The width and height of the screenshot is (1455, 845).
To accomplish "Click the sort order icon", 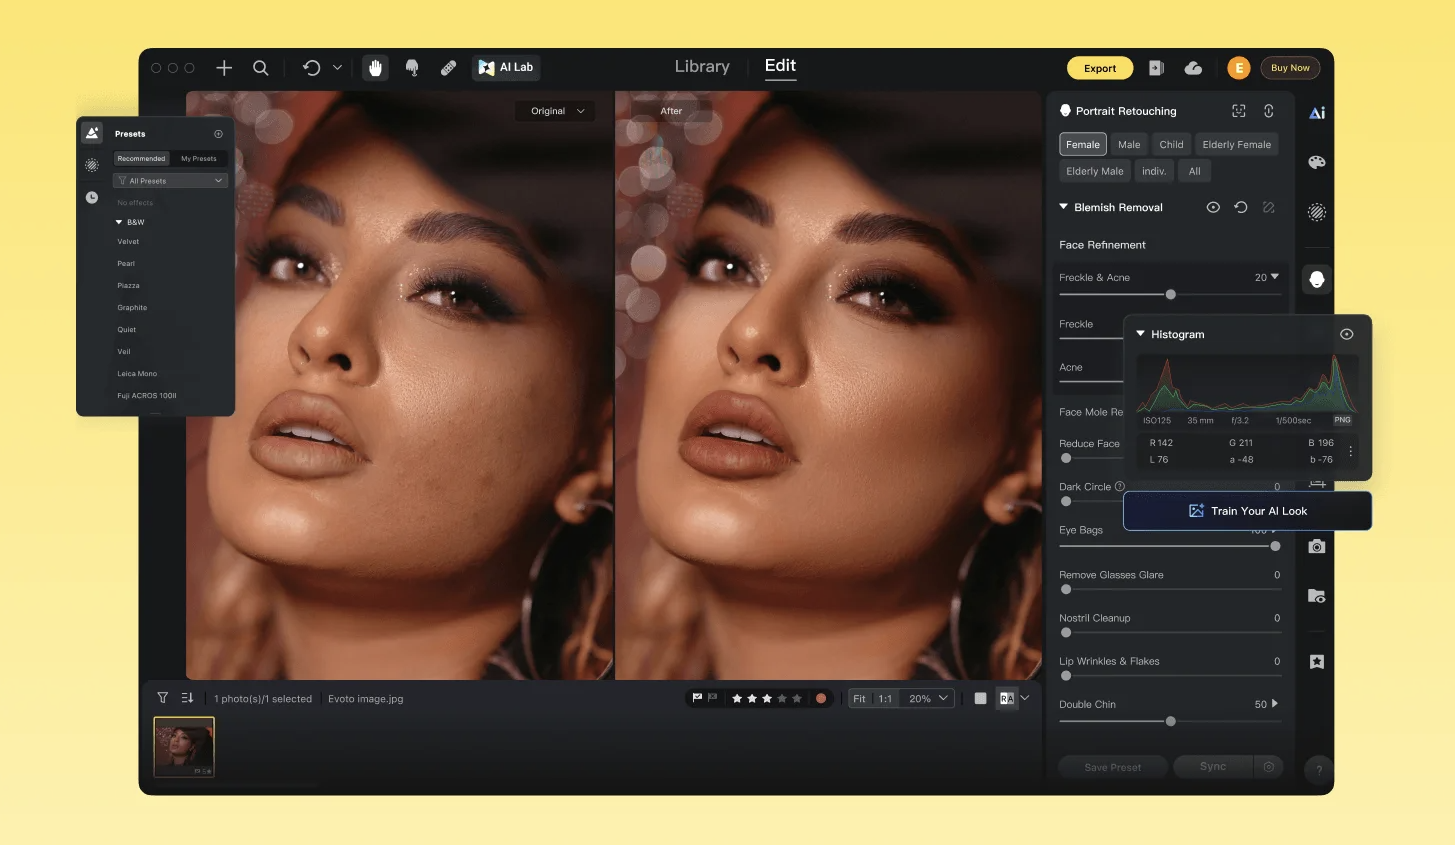I will coord(187,698).
